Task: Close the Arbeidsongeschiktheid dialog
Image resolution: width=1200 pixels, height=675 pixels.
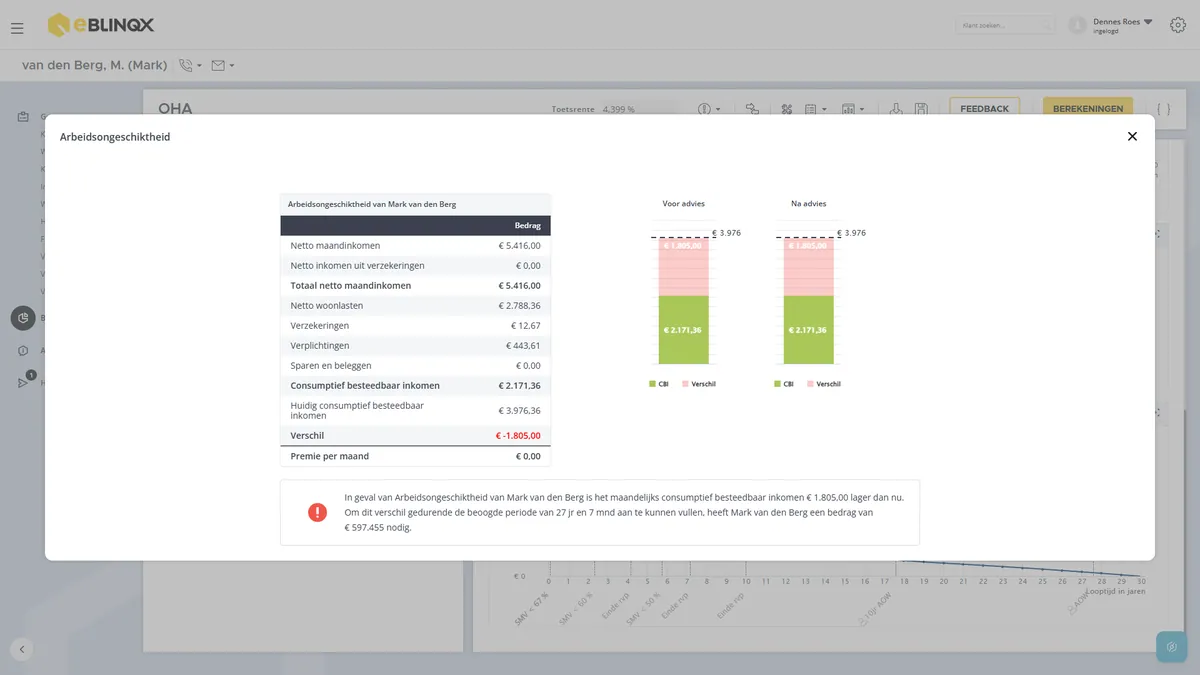Action: click(x=1132, y=136)
